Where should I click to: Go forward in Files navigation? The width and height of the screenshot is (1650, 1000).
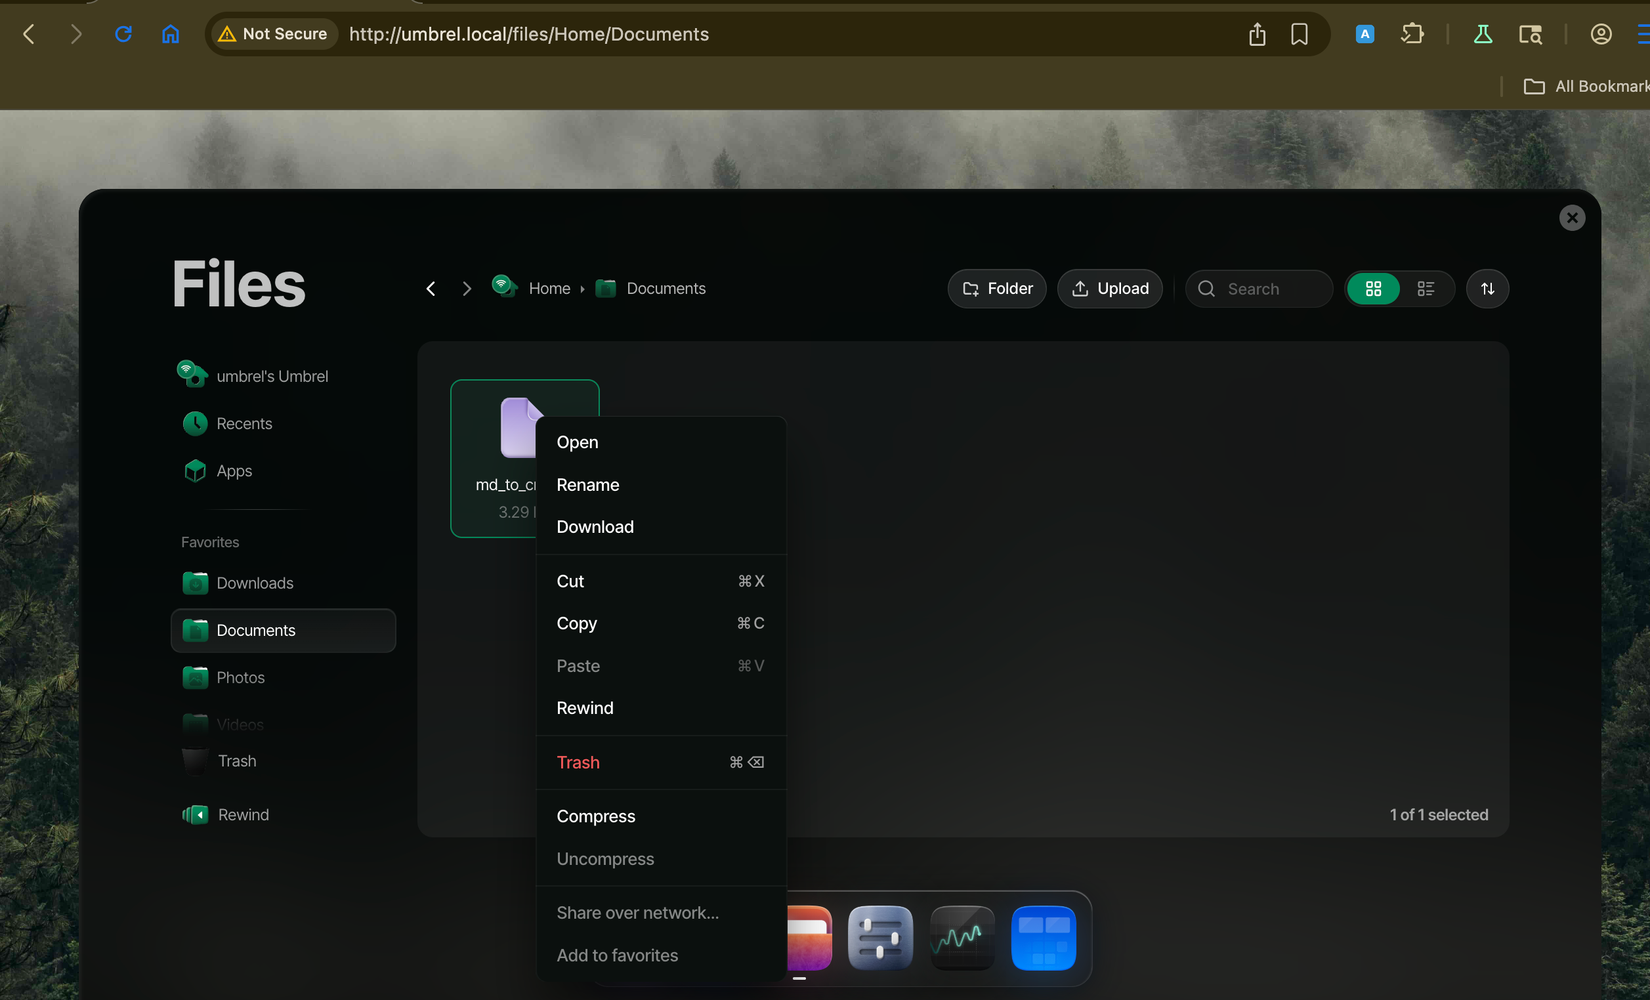pyautogui.click(x=466, y=289)
